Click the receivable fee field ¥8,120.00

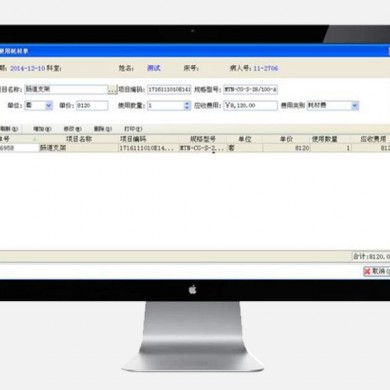(250, 106)
